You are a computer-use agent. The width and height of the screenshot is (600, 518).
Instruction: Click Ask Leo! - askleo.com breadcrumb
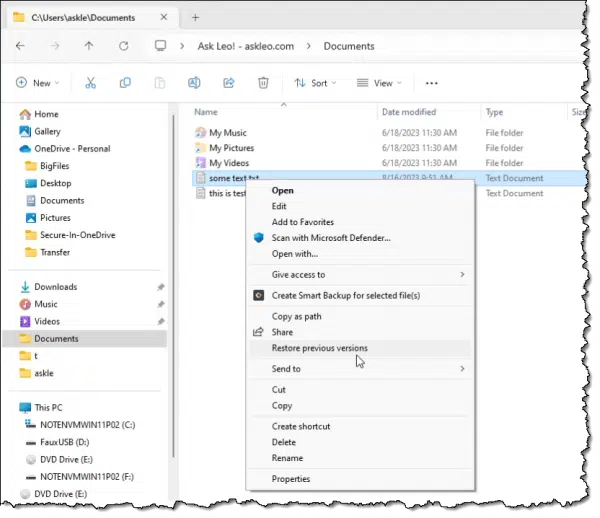[x=246, y=46]
